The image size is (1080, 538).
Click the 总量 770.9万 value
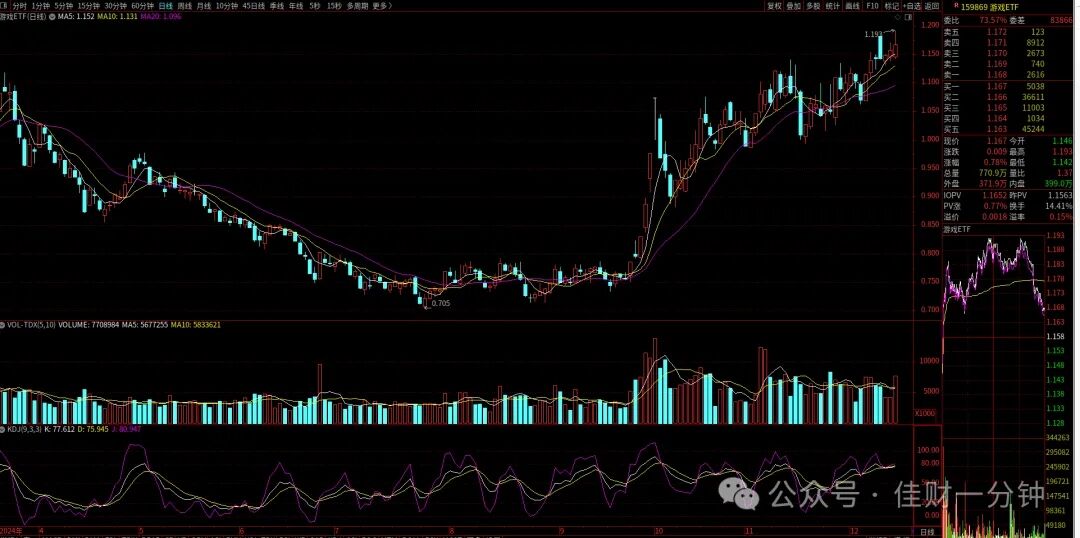(995, 173)
